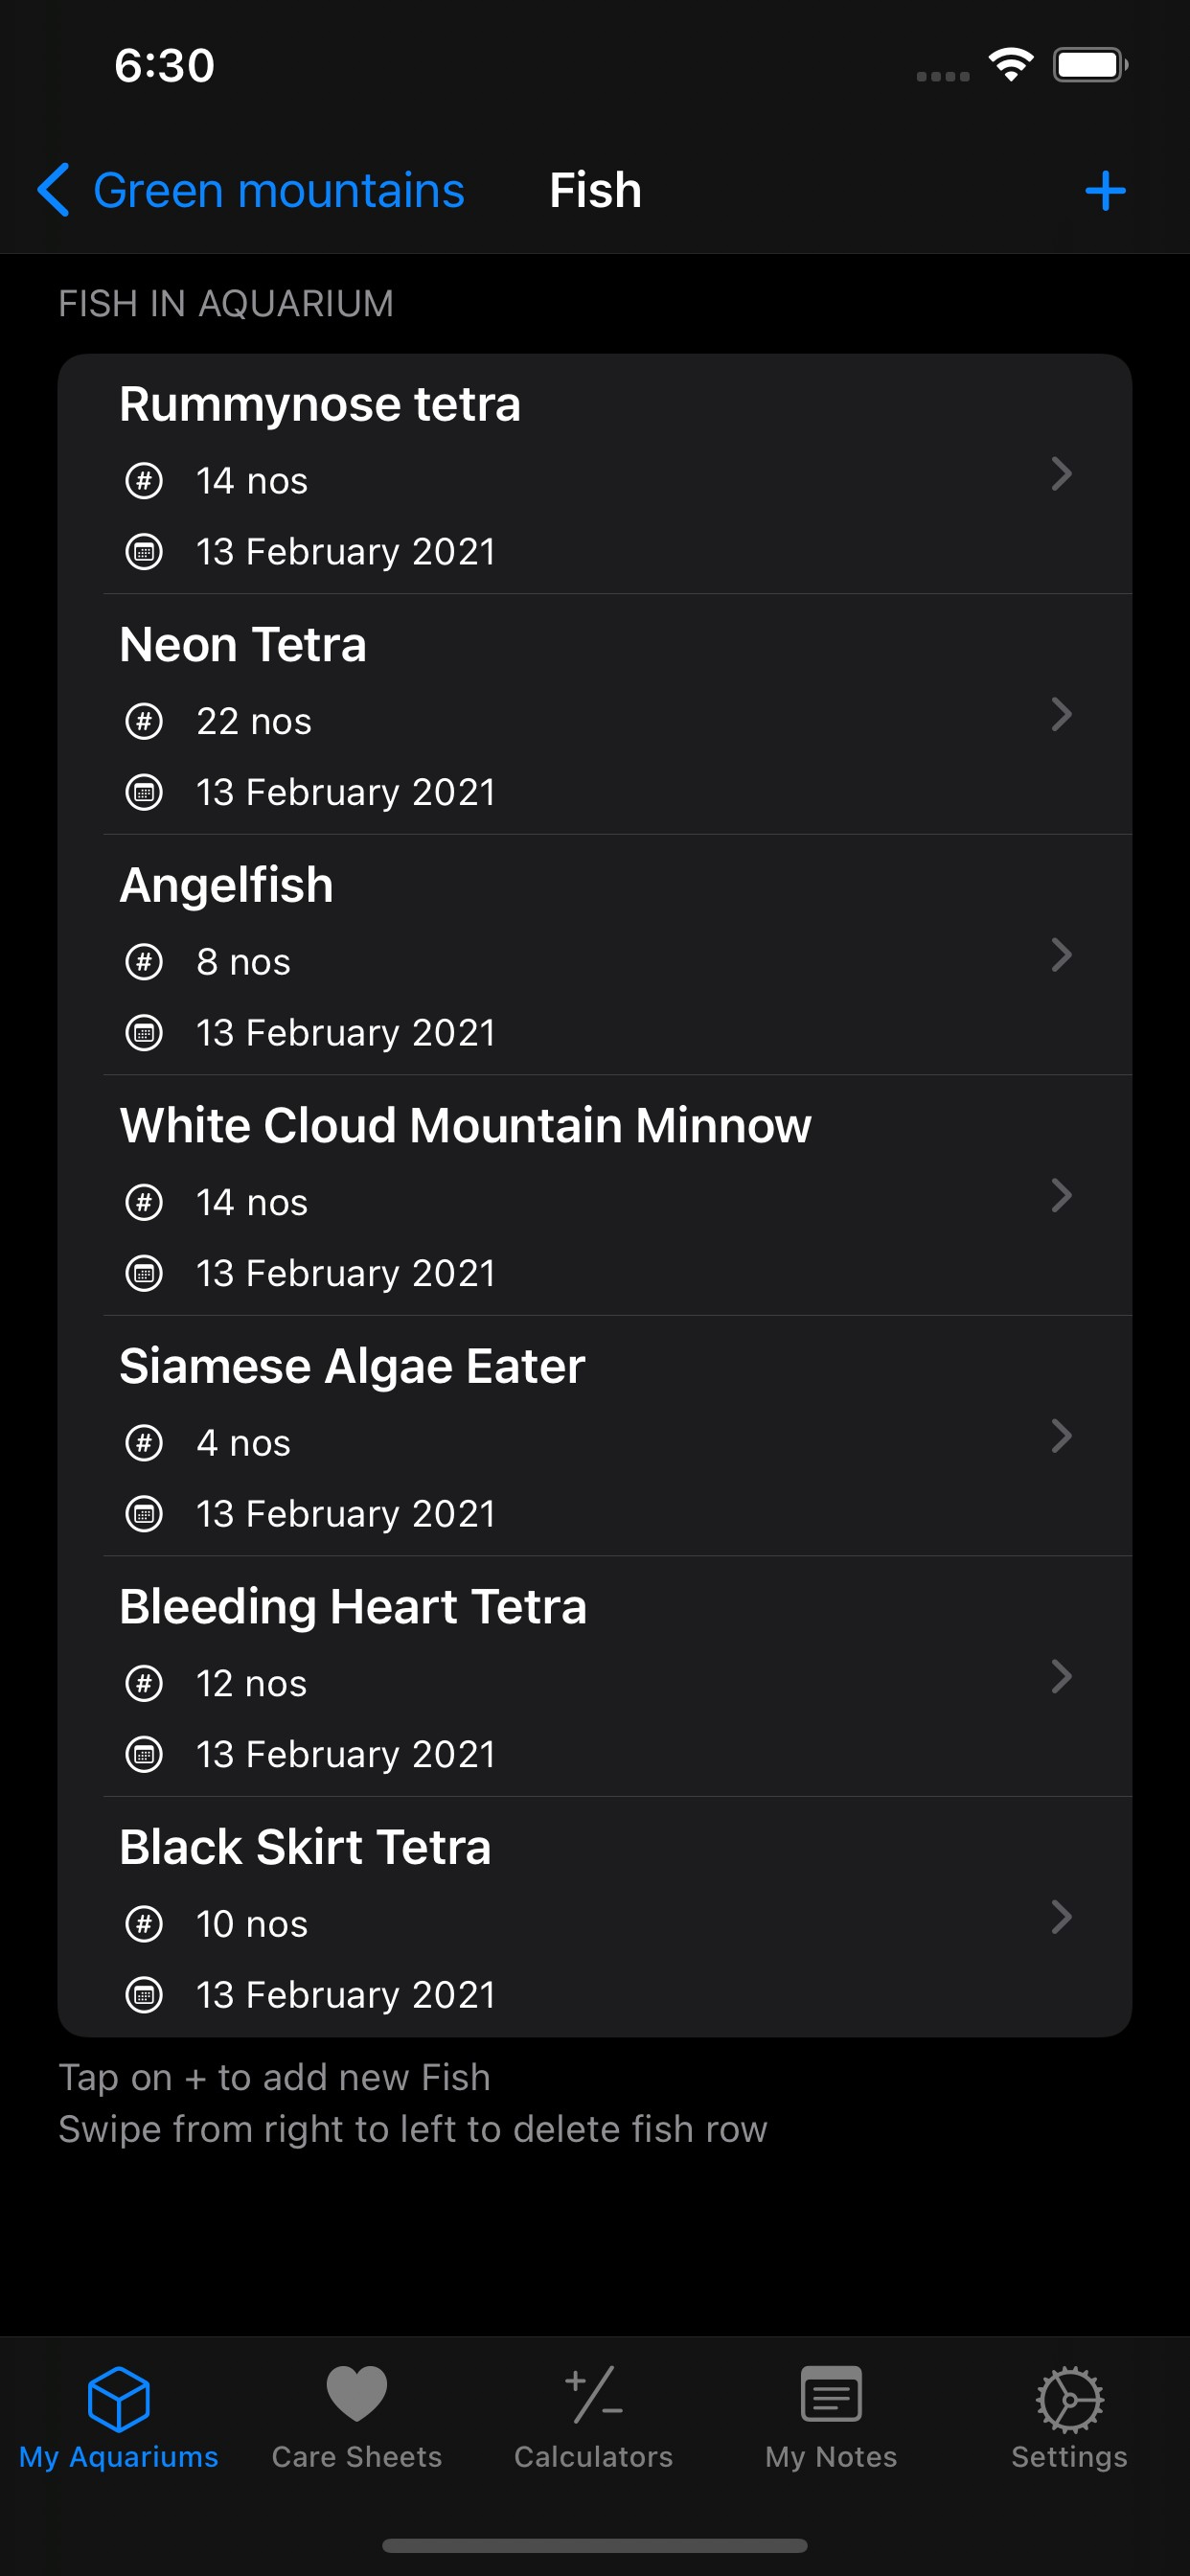Tap the count icon under Rummynose tetra
1190x2576 pixels.
[144, 481]
